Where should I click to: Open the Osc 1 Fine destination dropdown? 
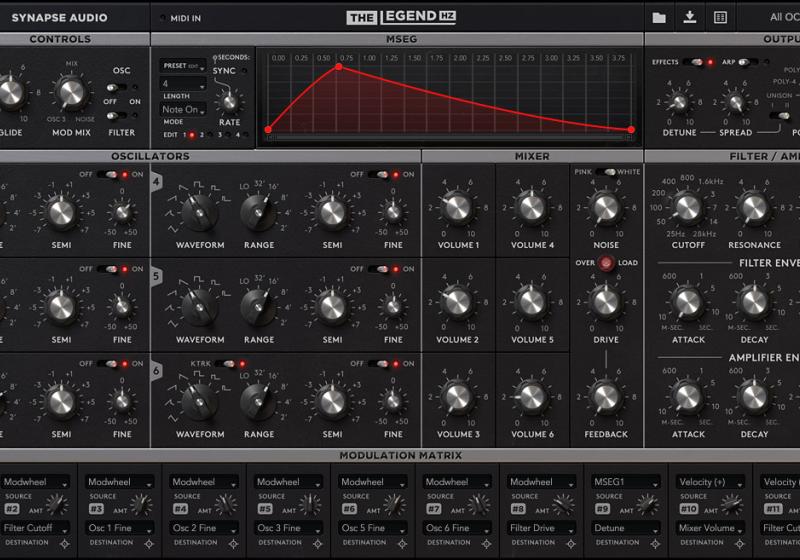(120, 528)
